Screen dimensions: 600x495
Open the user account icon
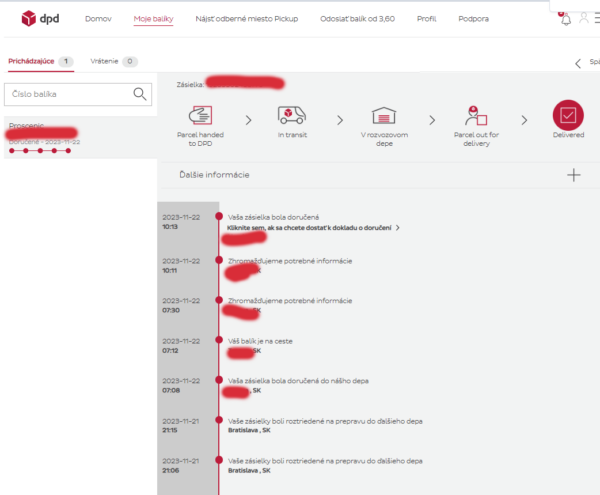click(584, 18)
